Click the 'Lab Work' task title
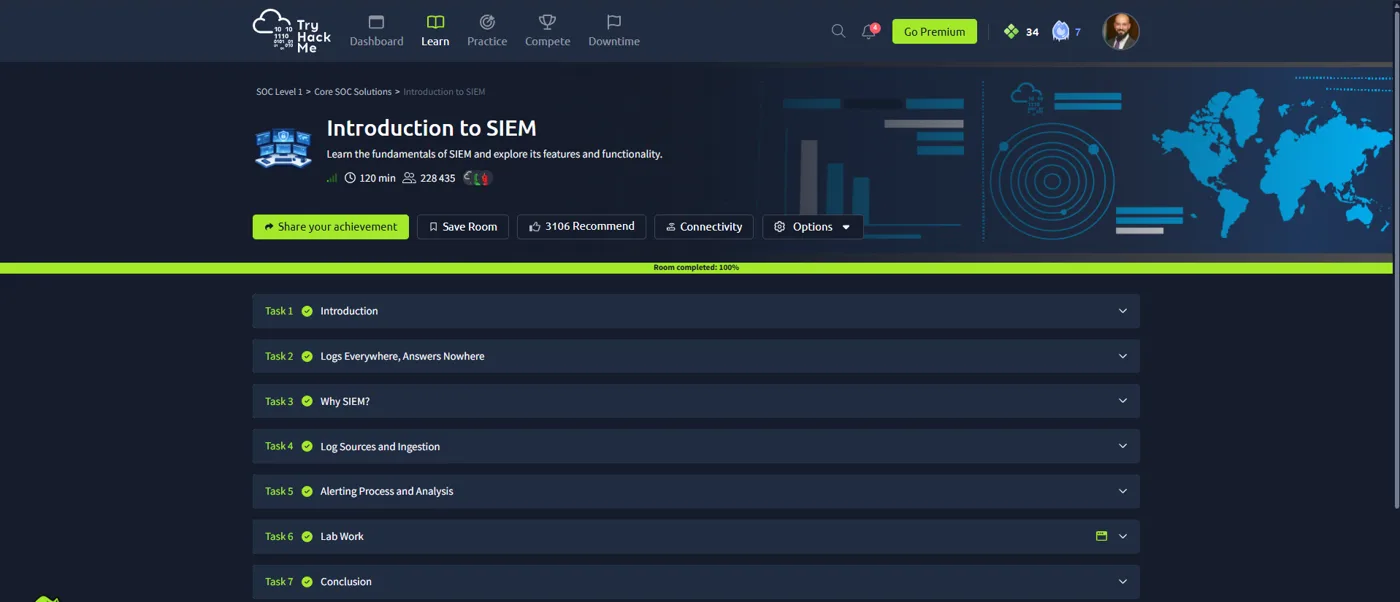The image size is (1400, 602). click(342, 536)
